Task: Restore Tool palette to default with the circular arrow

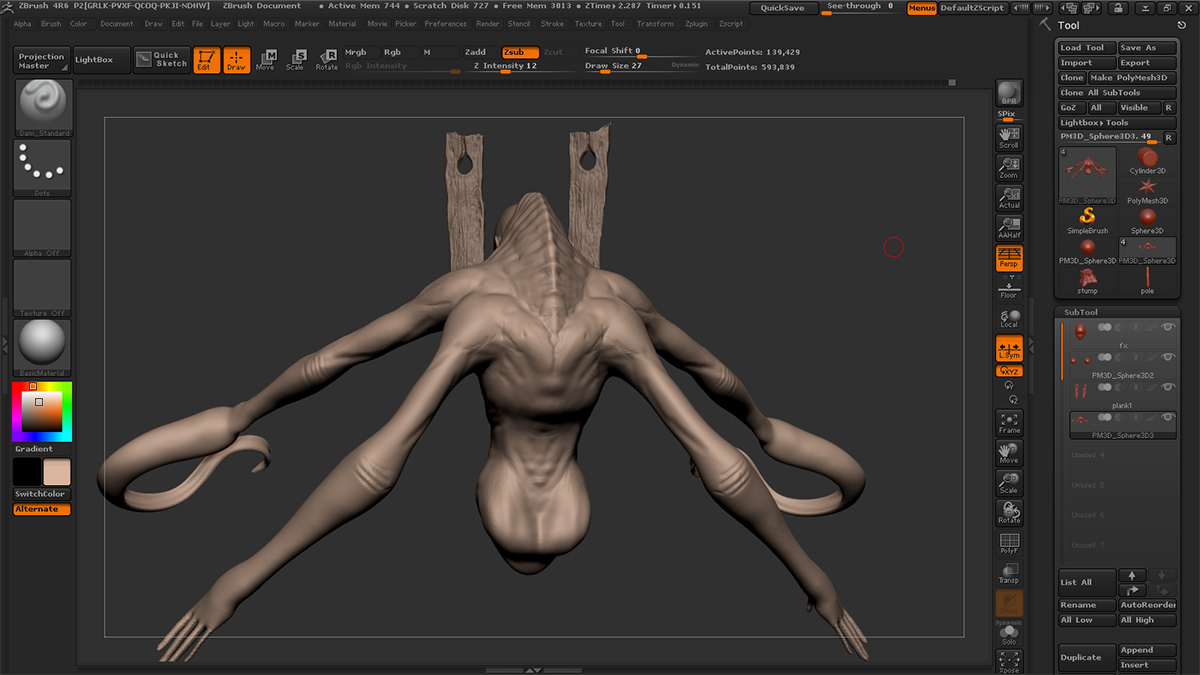Action: click(x=1183, y=24)
